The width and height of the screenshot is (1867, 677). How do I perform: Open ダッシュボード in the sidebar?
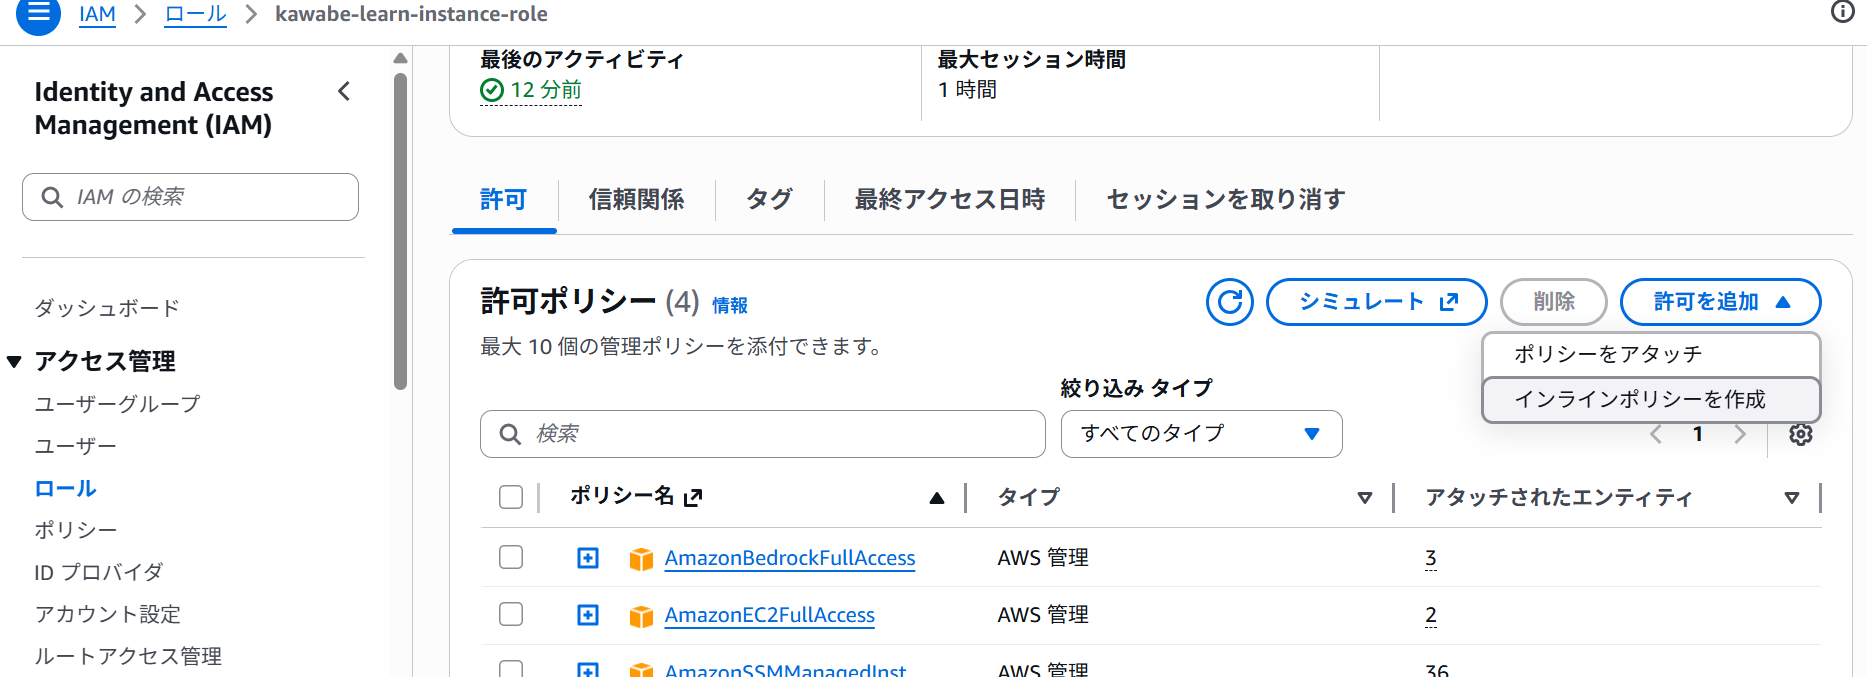click(107, 308)
